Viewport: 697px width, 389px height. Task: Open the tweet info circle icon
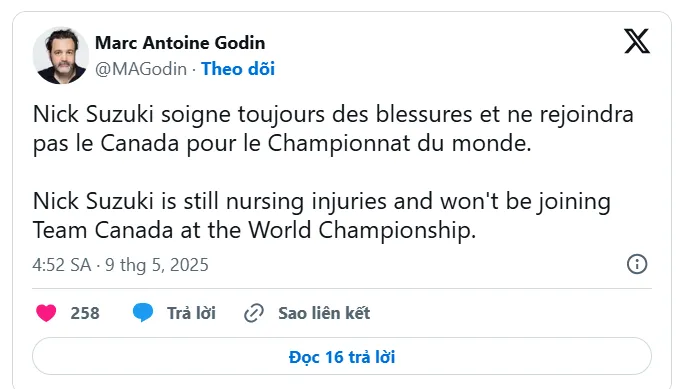(x=637, y=264)
